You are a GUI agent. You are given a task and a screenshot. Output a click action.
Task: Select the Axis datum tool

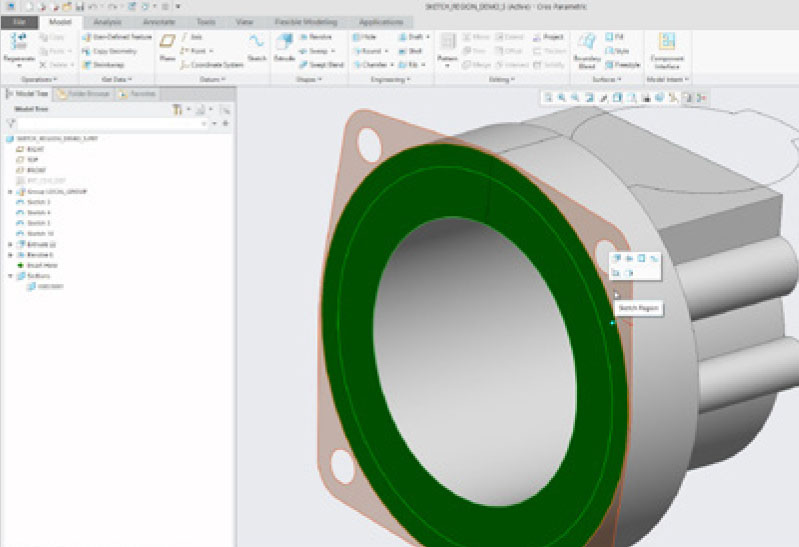pos(192,37)
